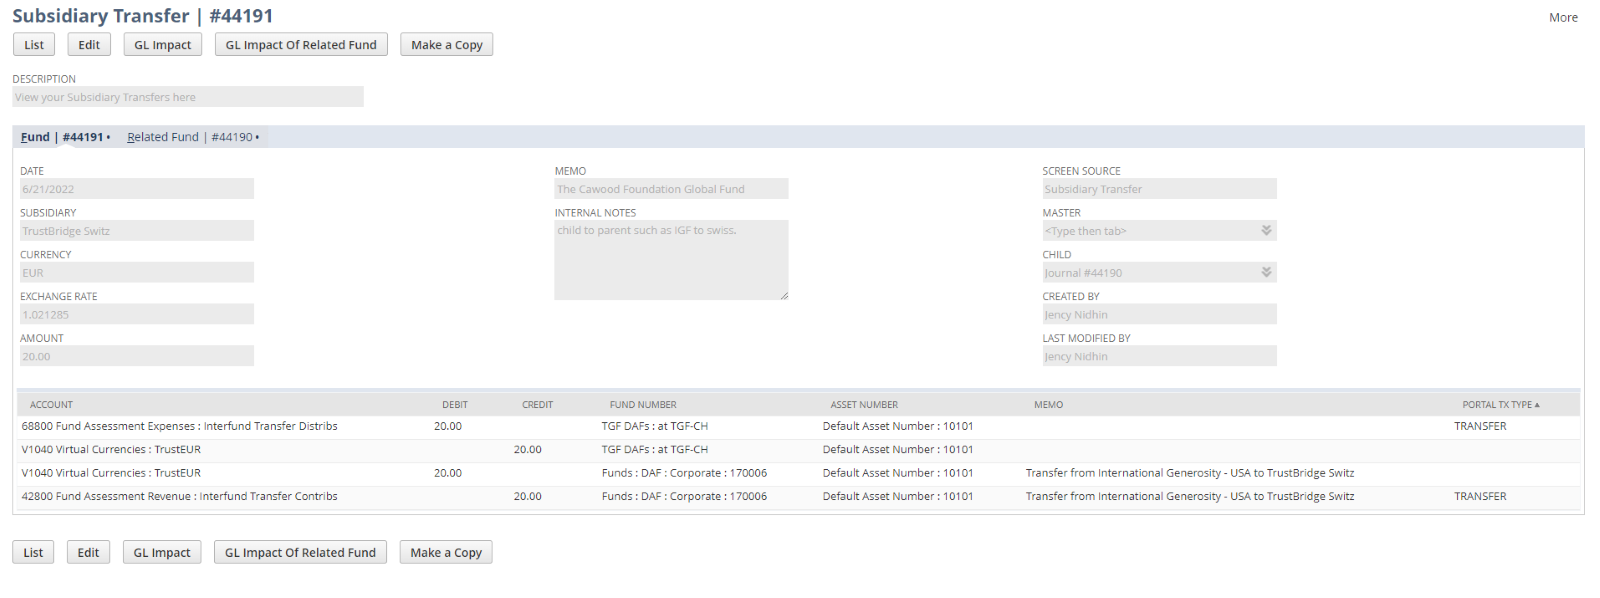Sort by the Fund Number column header

[x=643, y=405]
